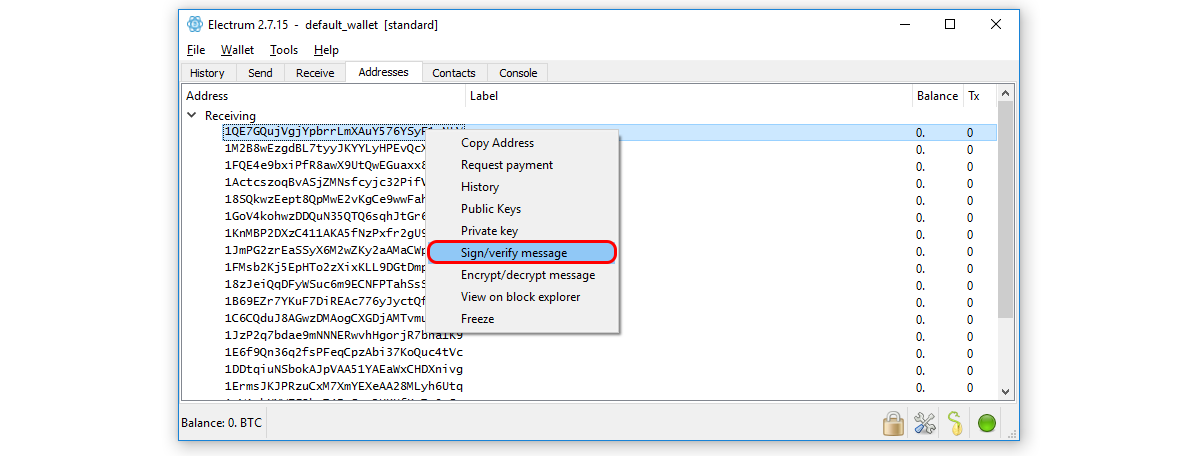Image resolution: width=1200 pixels, height=456 pixels.
Task: Click the Balance: 0. BTC status text
Action: [221, 423]
